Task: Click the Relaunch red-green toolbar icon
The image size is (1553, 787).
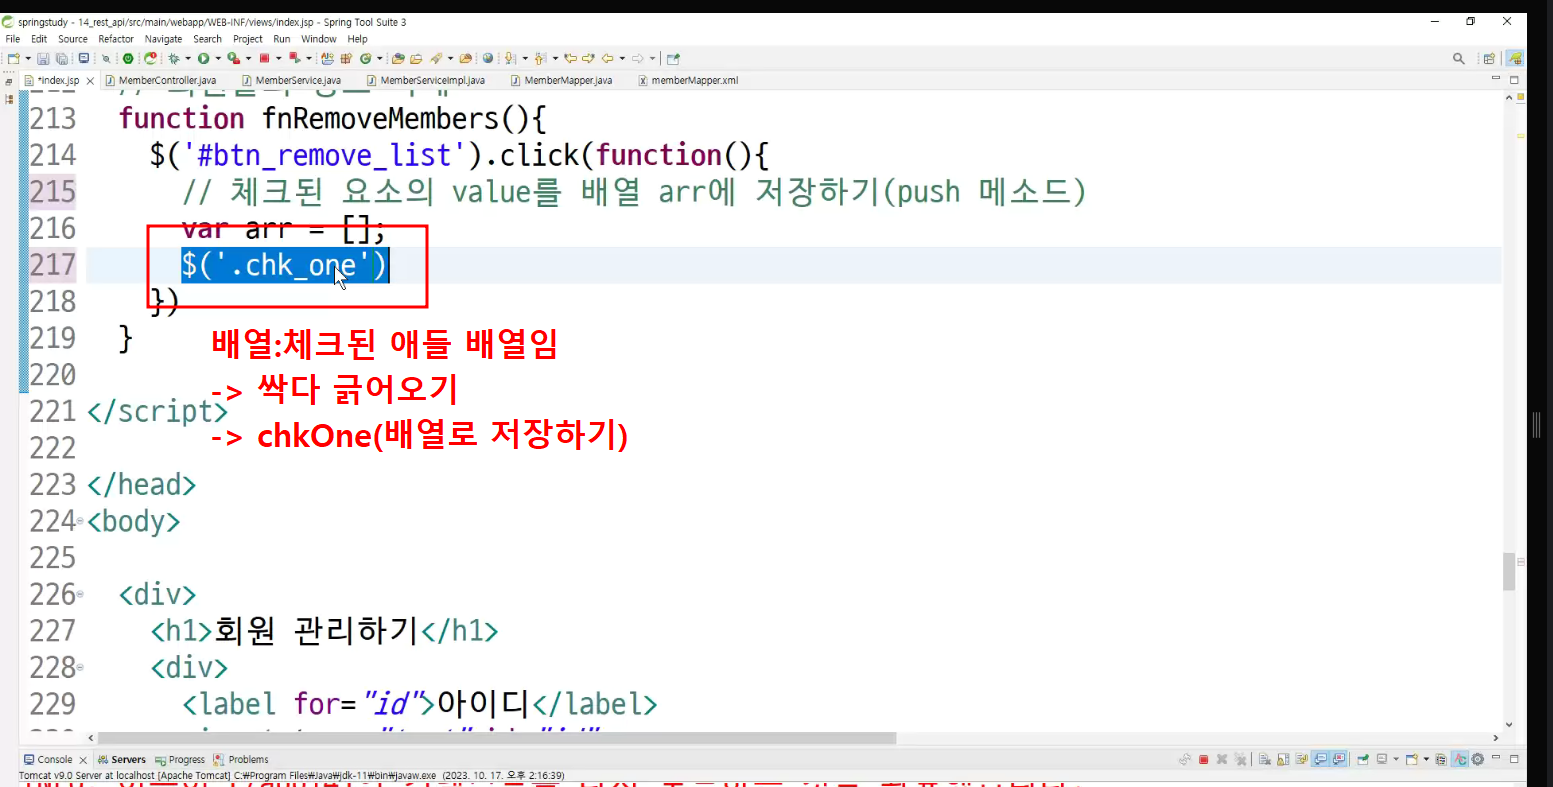Action: tap(294, 59)
